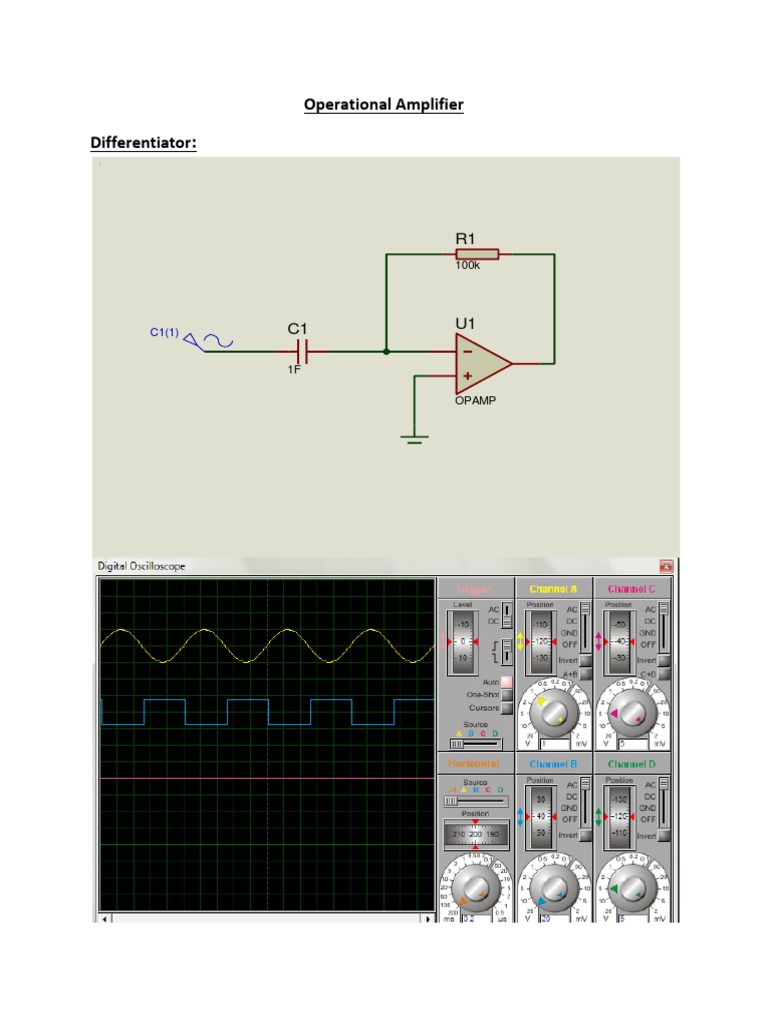Click the op-amp U1 symbol in schematic

point(482,364)
